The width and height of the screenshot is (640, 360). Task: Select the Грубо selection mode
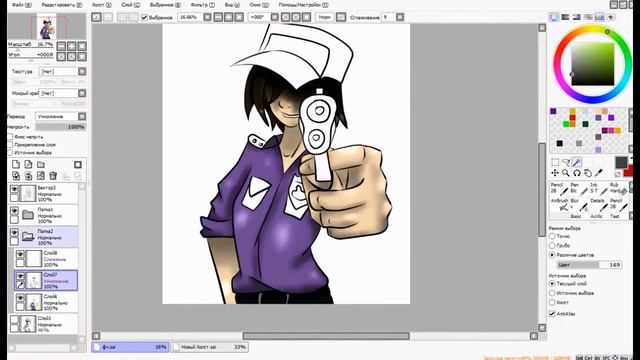tap(552, 245)
